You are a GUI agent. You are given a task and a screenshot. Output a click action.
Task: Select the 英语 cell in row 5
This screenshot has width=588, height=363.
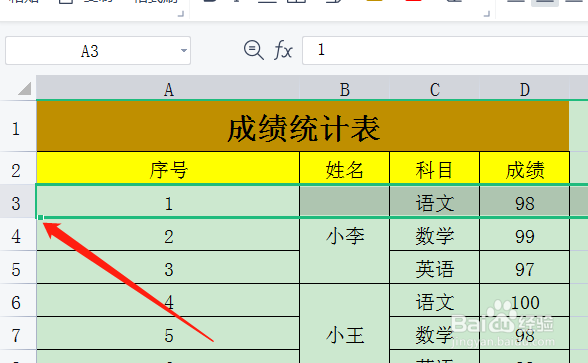point(435,267)
